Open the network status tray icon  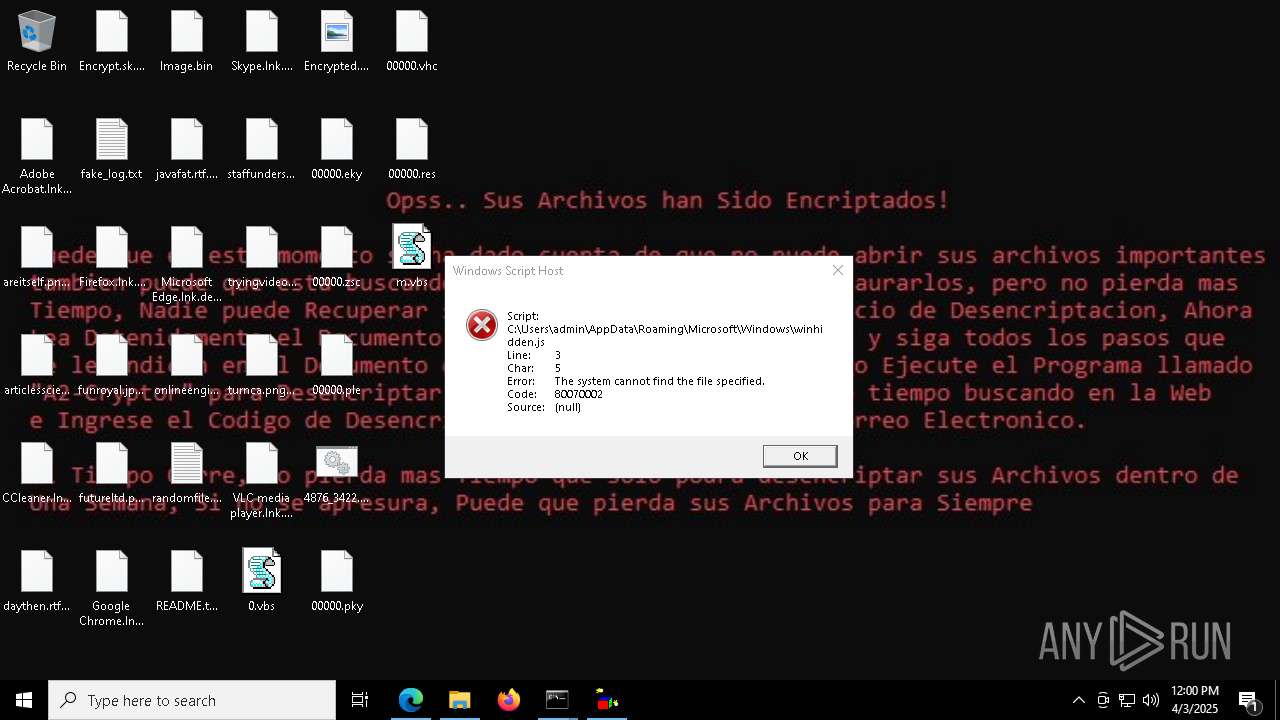(x=1127, y=700)
